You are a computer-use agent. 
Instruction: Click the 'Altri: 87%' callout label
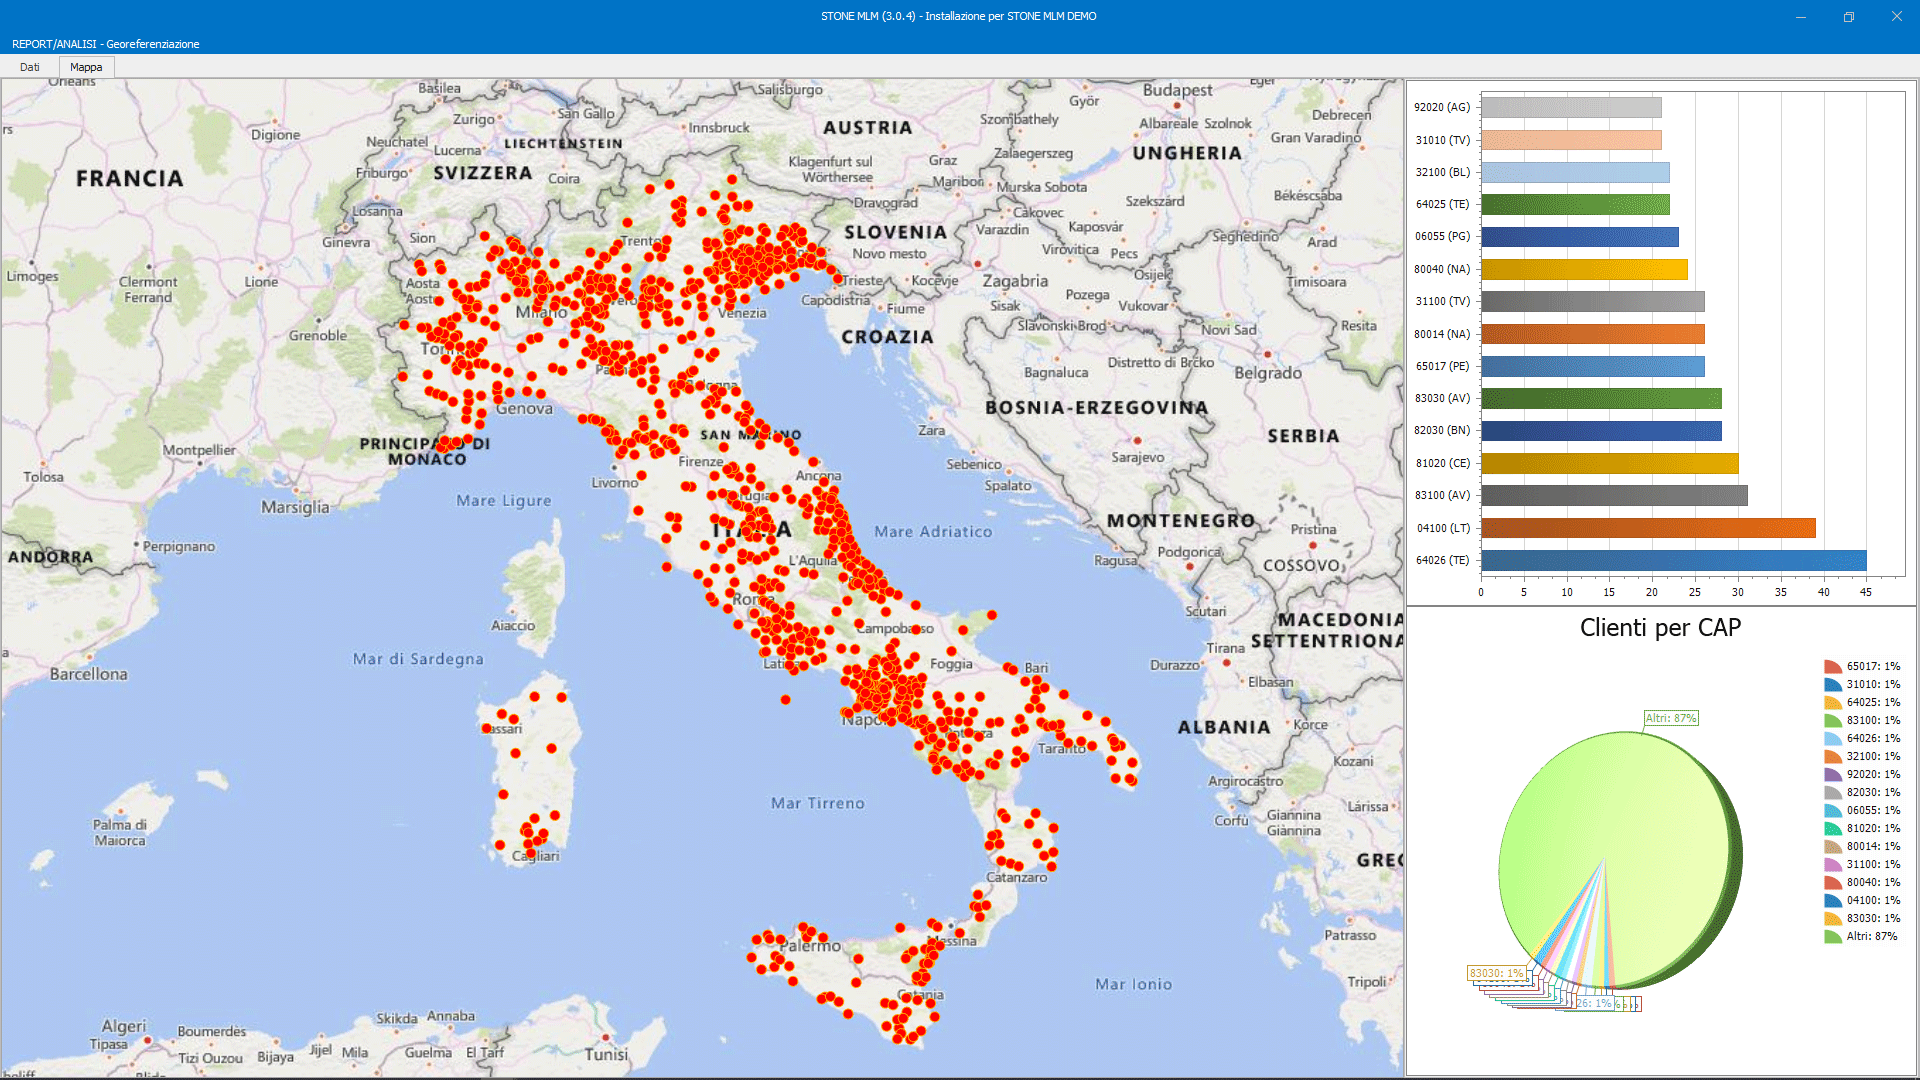[1669, 717]
